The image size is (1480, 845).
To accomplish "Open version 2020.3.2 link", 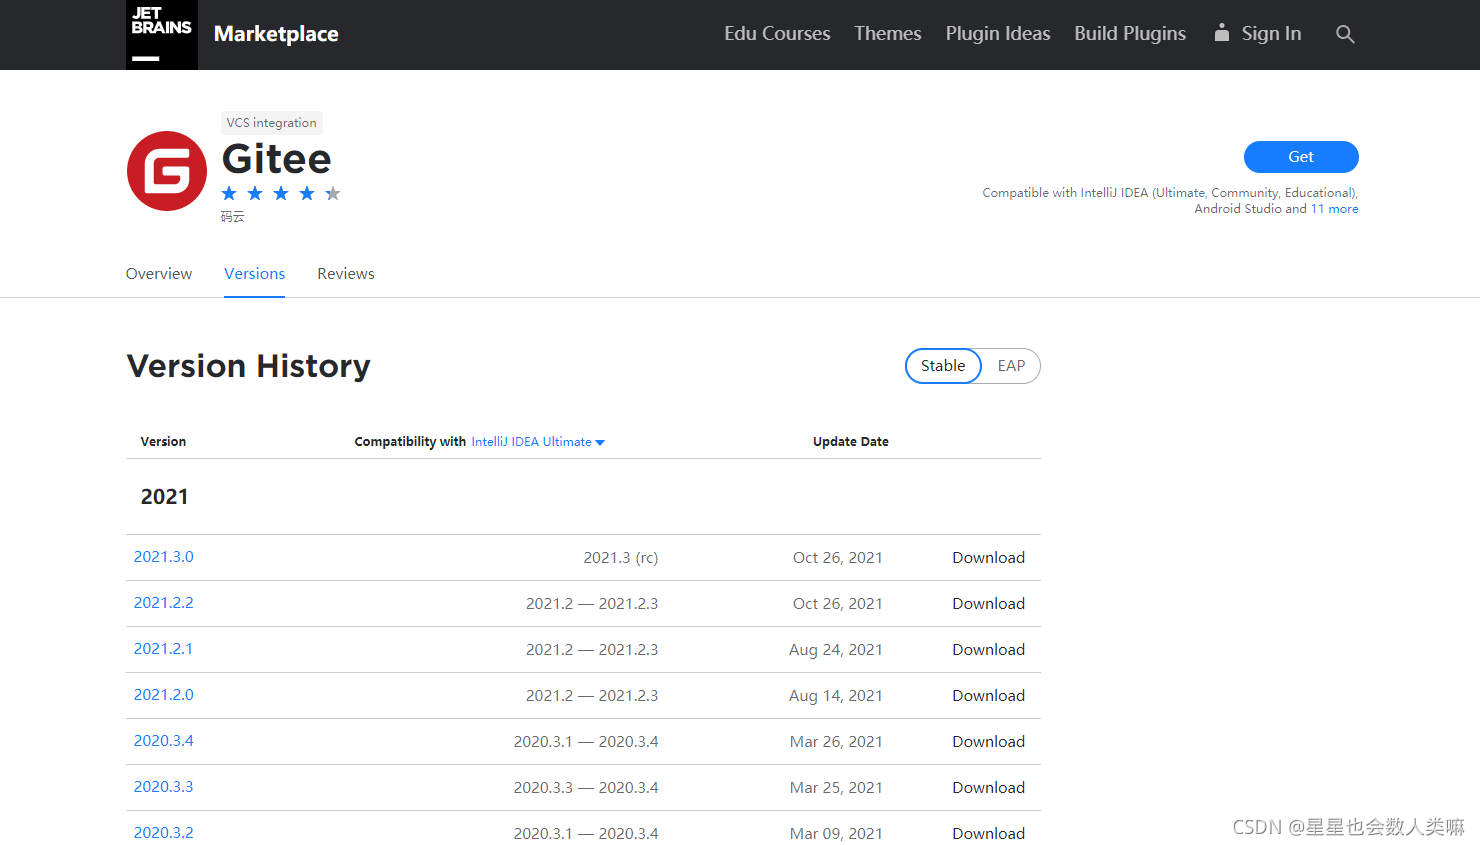I will click(164, 833).
